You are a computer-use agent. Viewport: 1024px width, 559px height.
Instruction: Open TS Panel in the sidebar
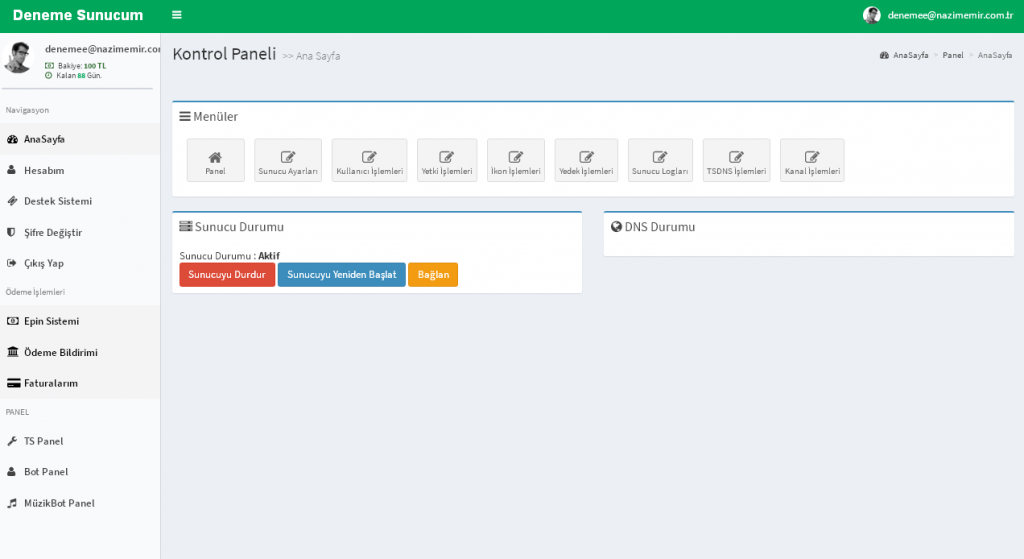(x=80, y=441)
